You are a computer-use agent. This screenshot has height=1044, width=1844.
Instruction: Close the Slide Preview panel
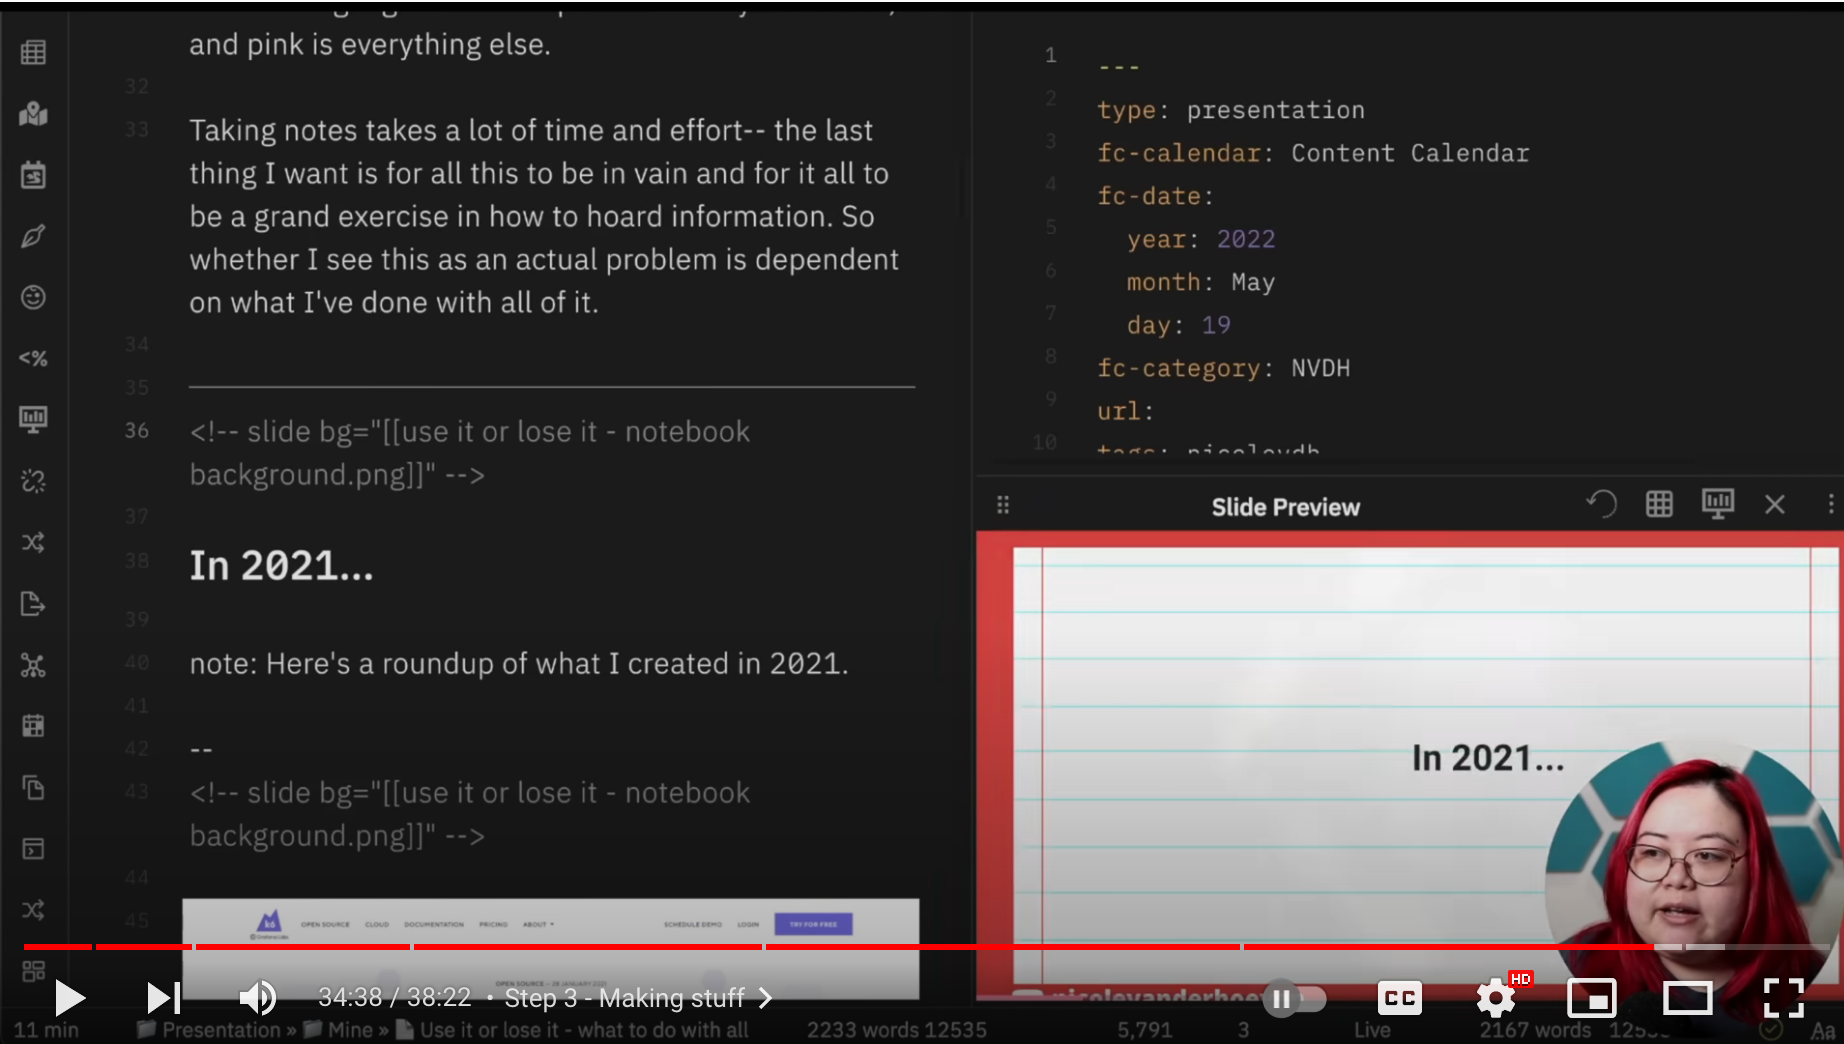(1775, 505)
